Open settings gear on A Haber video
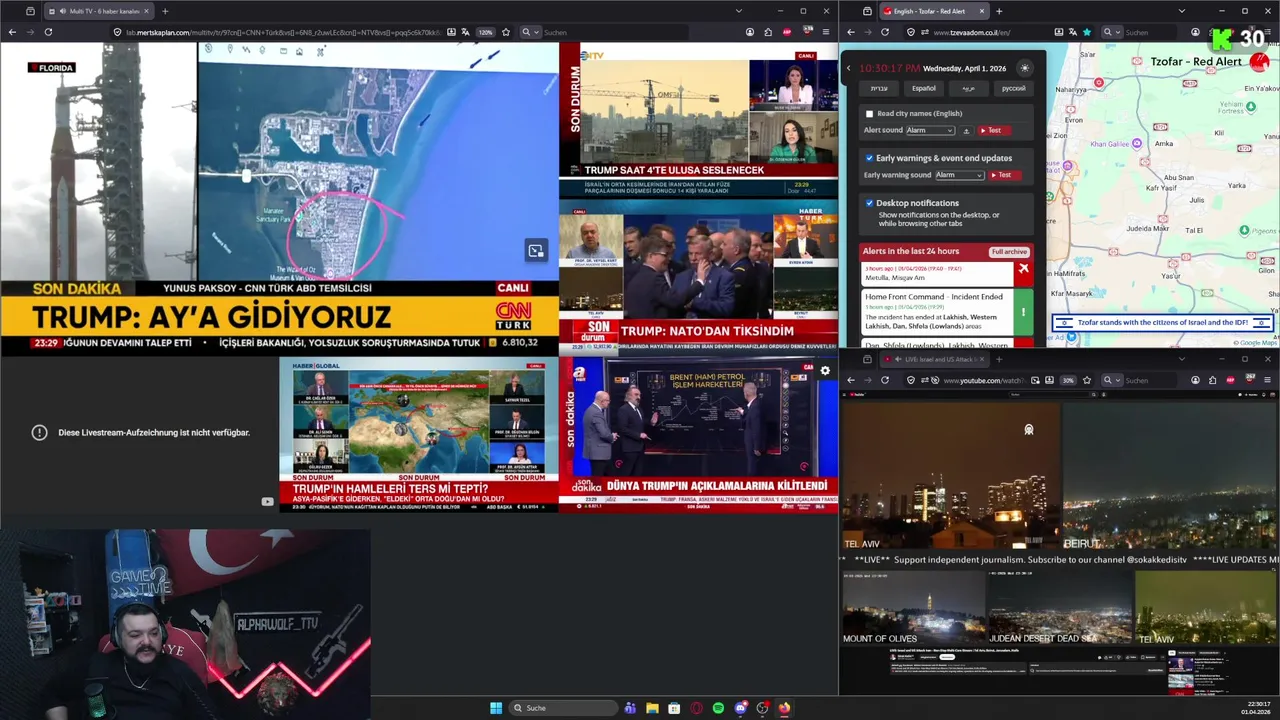 point(825,371)
